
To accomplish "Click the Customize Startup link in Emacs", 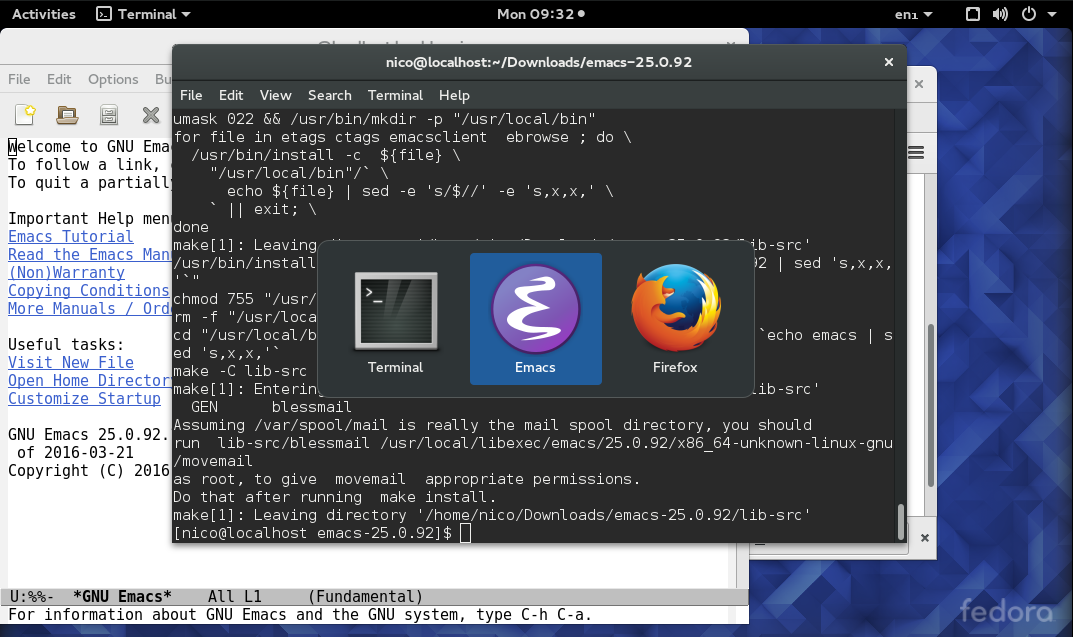I will click(x=83, y=398).
